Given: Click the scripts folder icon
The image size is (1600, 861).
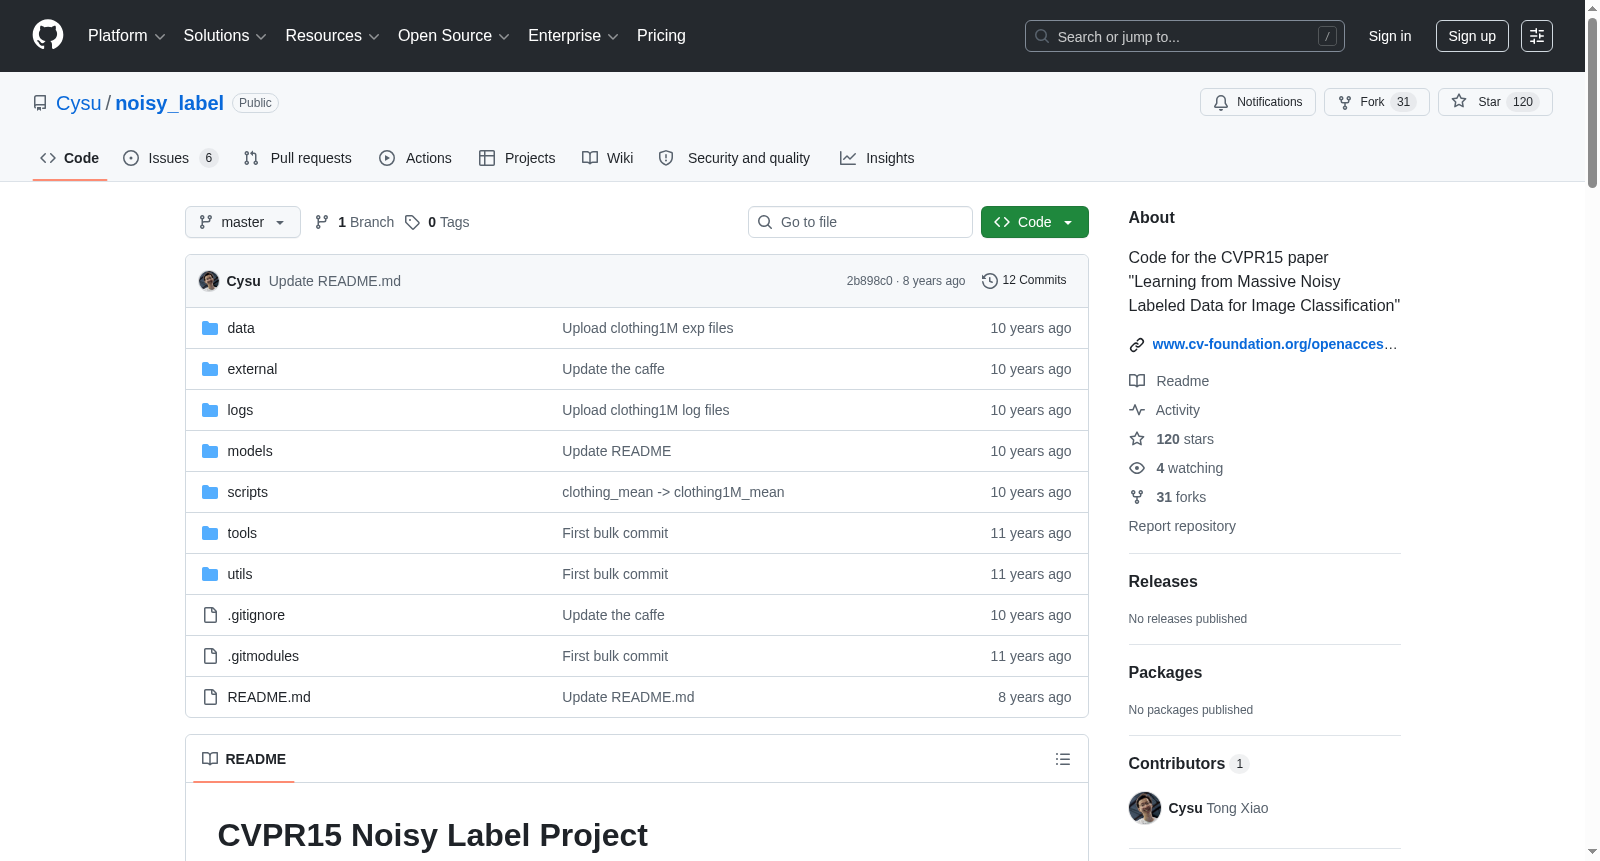Looking at the screenshot, I should coord(210,492).
